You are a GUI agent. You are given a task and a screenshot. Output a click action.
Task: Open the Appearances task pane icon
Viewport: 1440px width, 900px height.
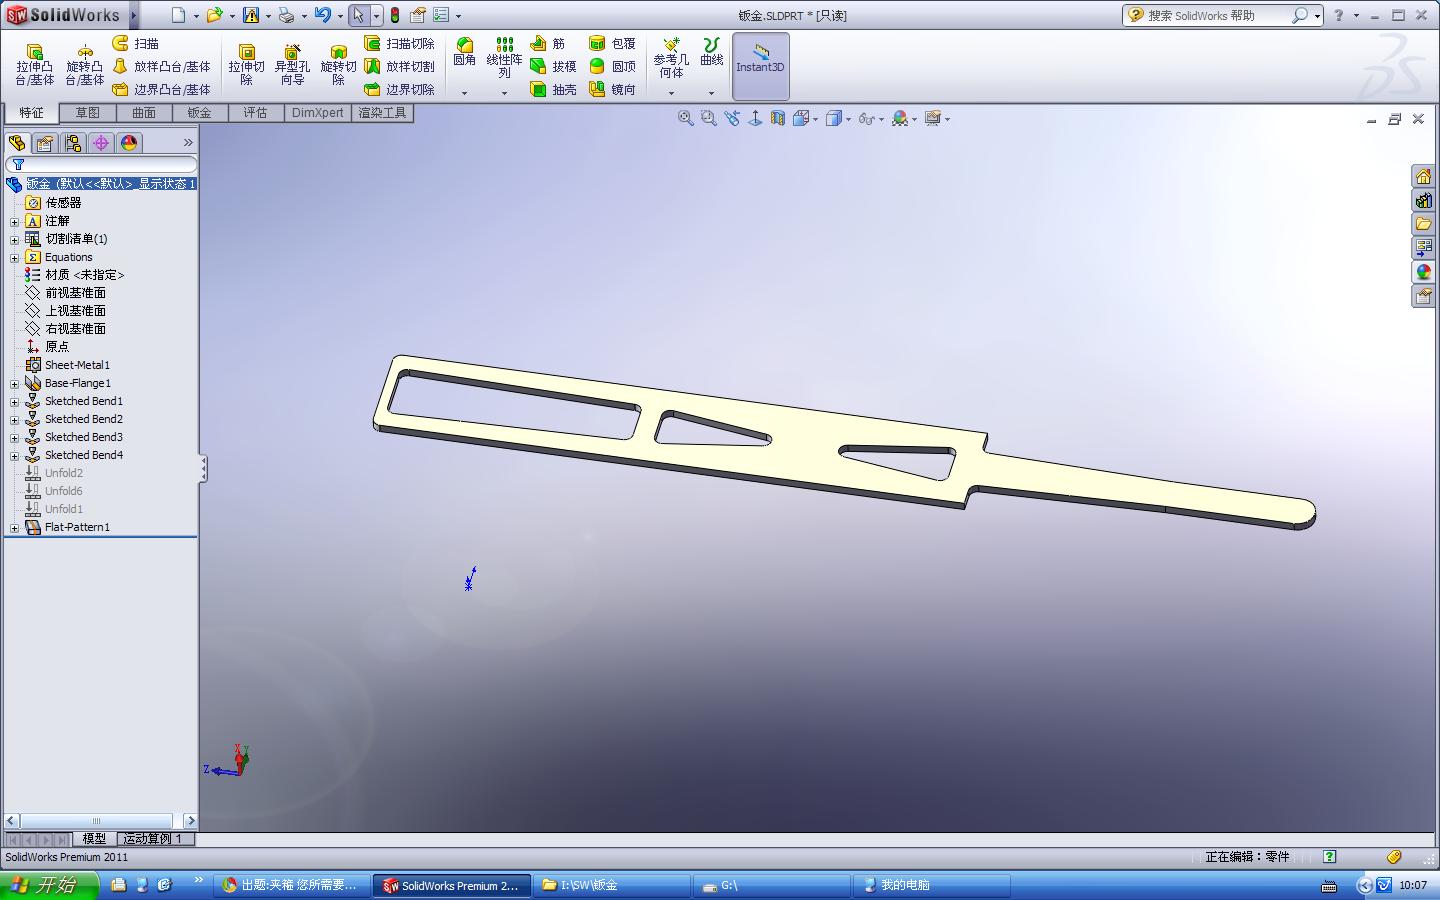[x=1423, y=272]
